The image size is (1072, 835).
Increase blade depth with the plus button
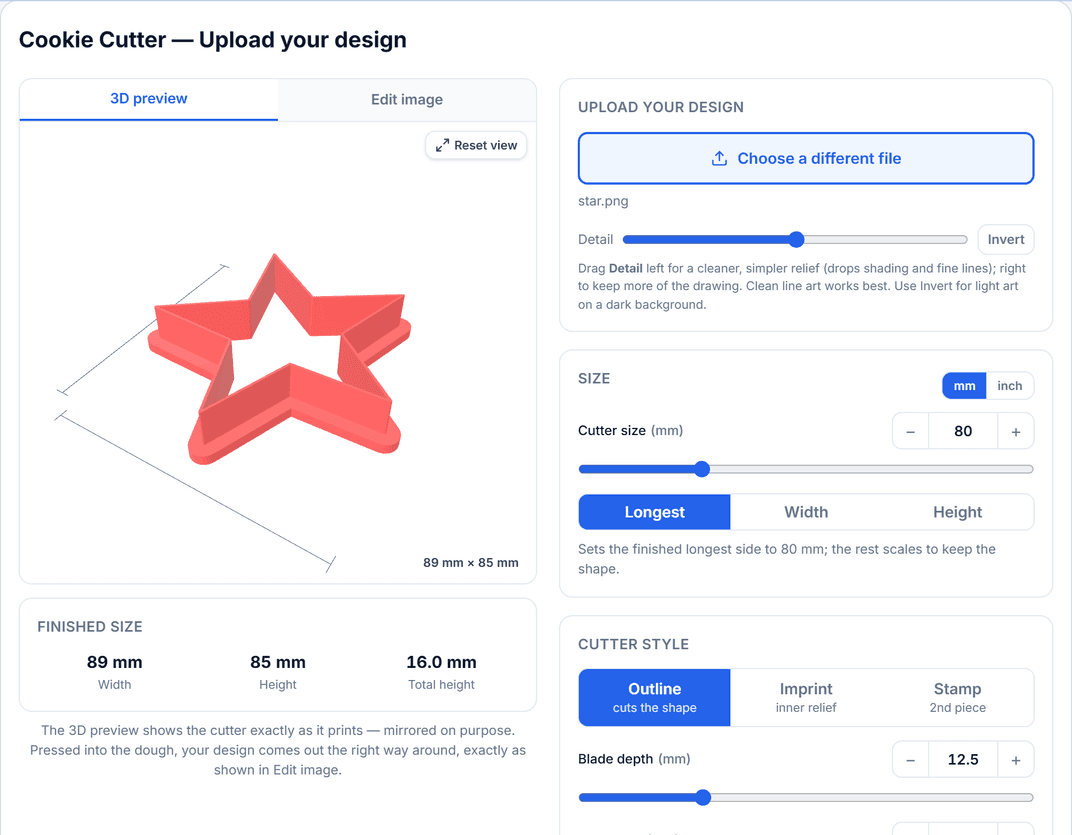[x=1016, y=760]
